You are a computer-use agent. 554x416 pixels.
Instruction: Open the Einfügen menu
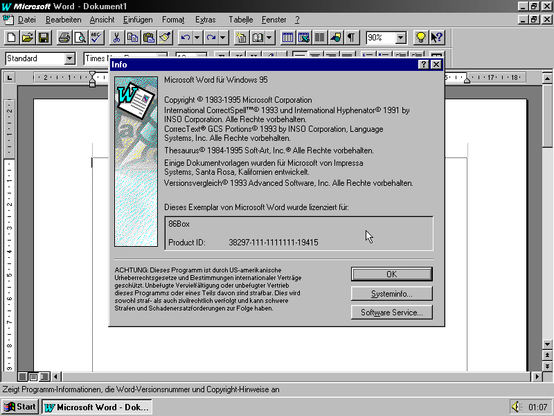pos(138,20)
